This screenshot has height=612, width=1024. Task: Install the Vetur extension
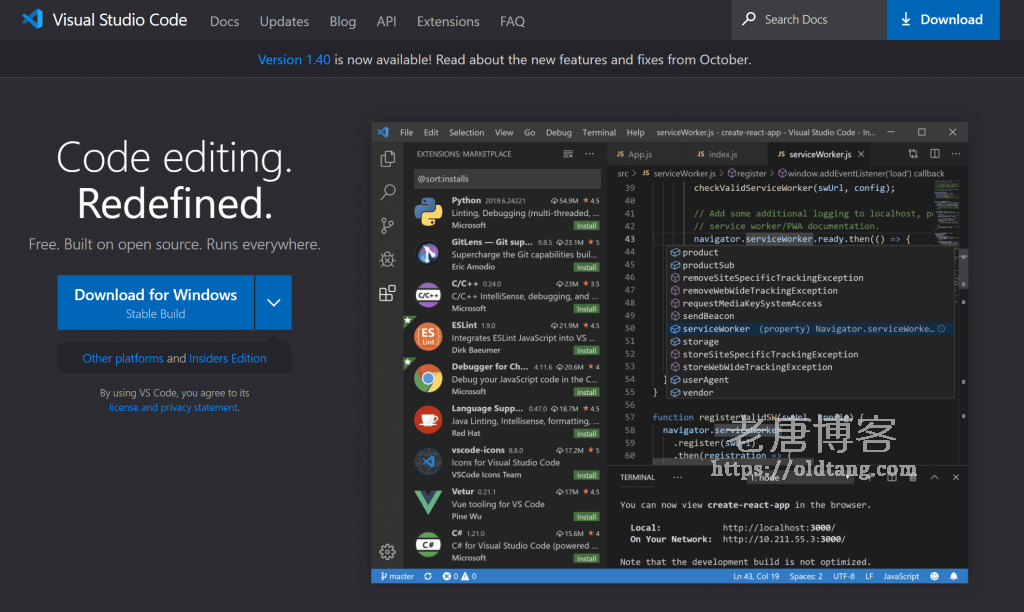[x=586, y=517]
